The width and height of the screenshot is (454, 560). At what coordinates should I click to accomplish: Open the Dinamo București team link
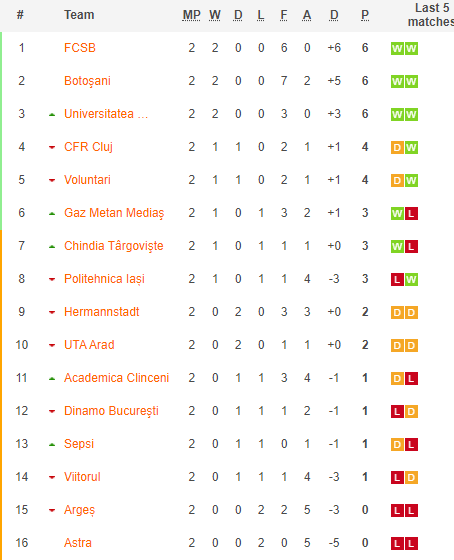point(111,411)
